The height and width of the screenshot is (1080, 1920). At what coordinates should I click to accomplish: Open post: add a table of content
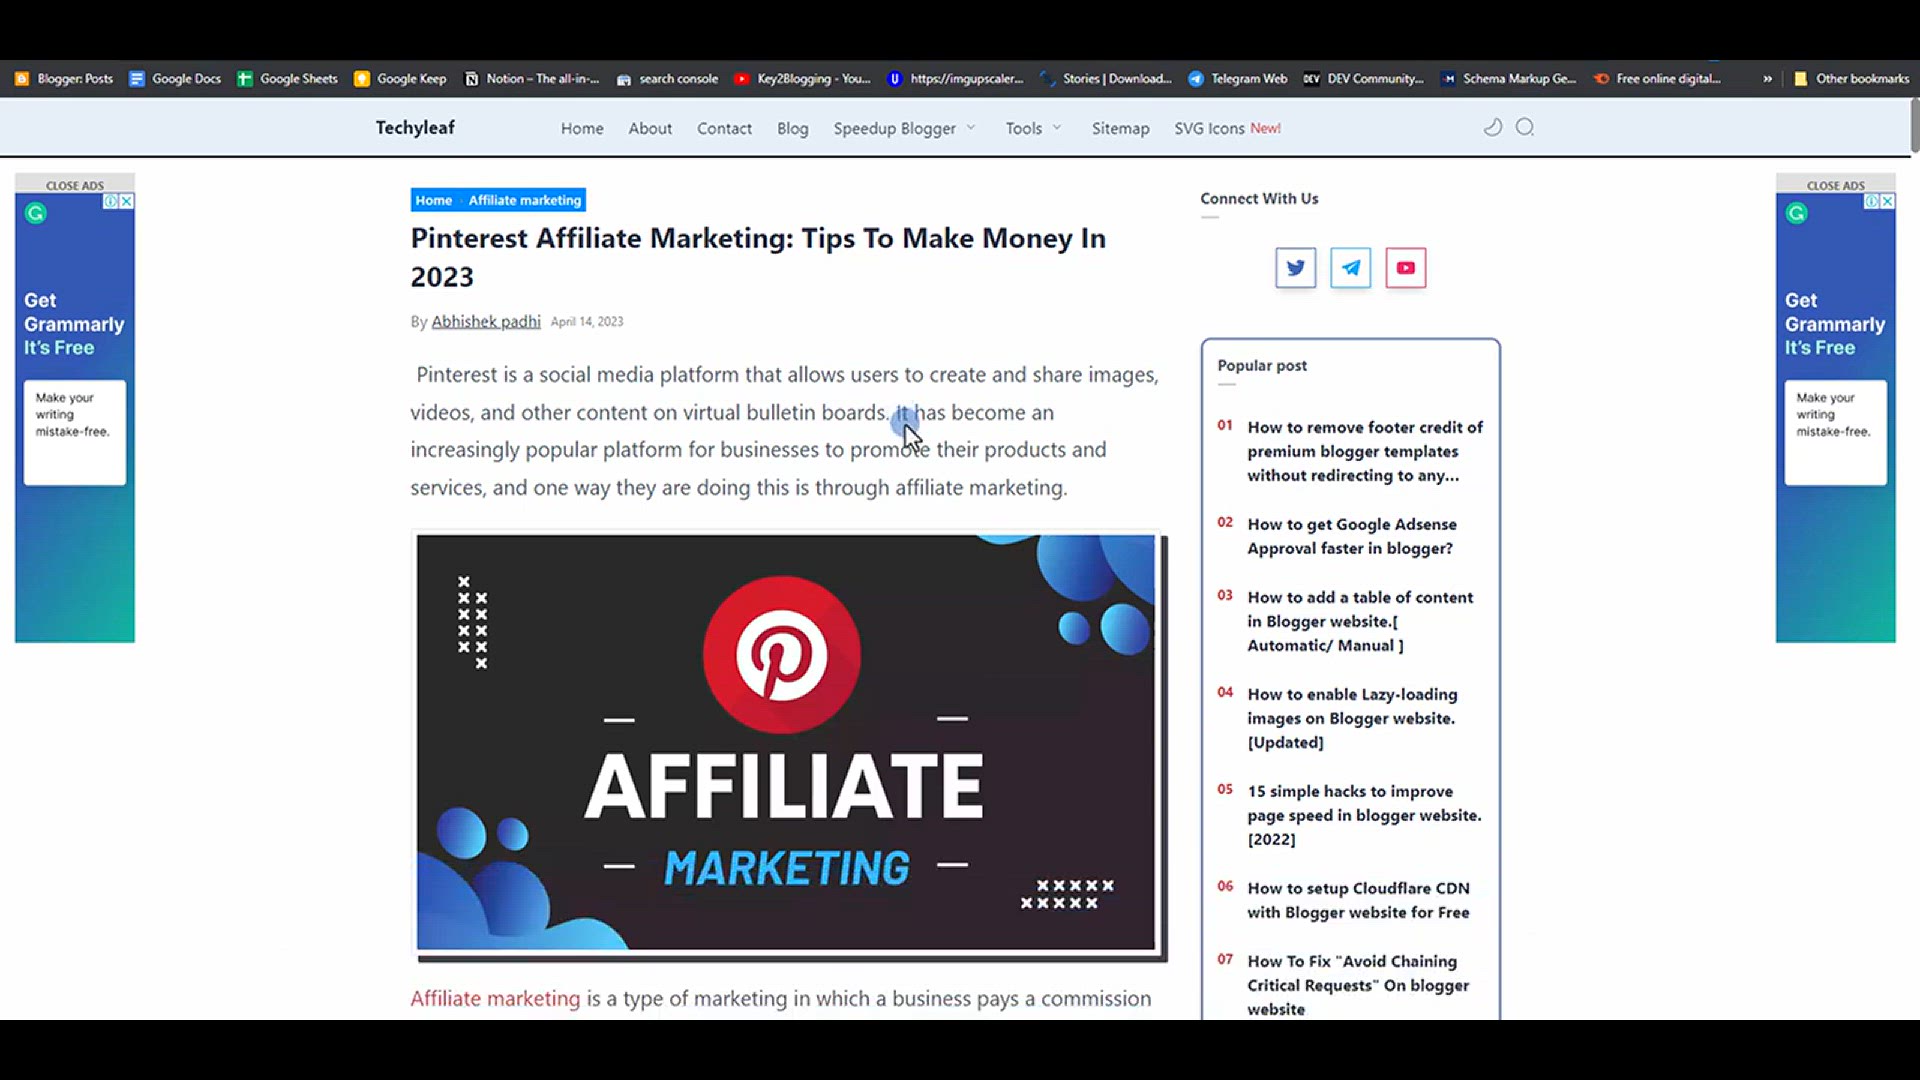pyautogui.click(x=1359, y=621)
